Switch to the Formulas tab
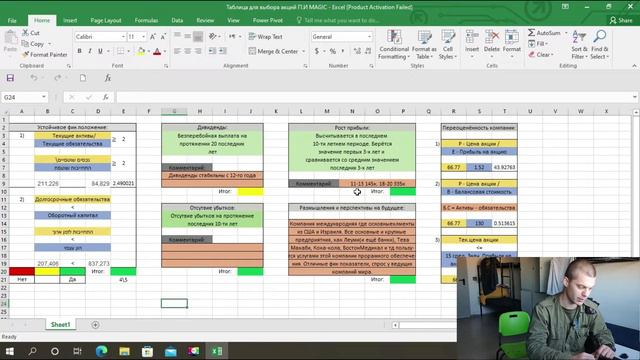640x360 pixels. tap(146, 20)
